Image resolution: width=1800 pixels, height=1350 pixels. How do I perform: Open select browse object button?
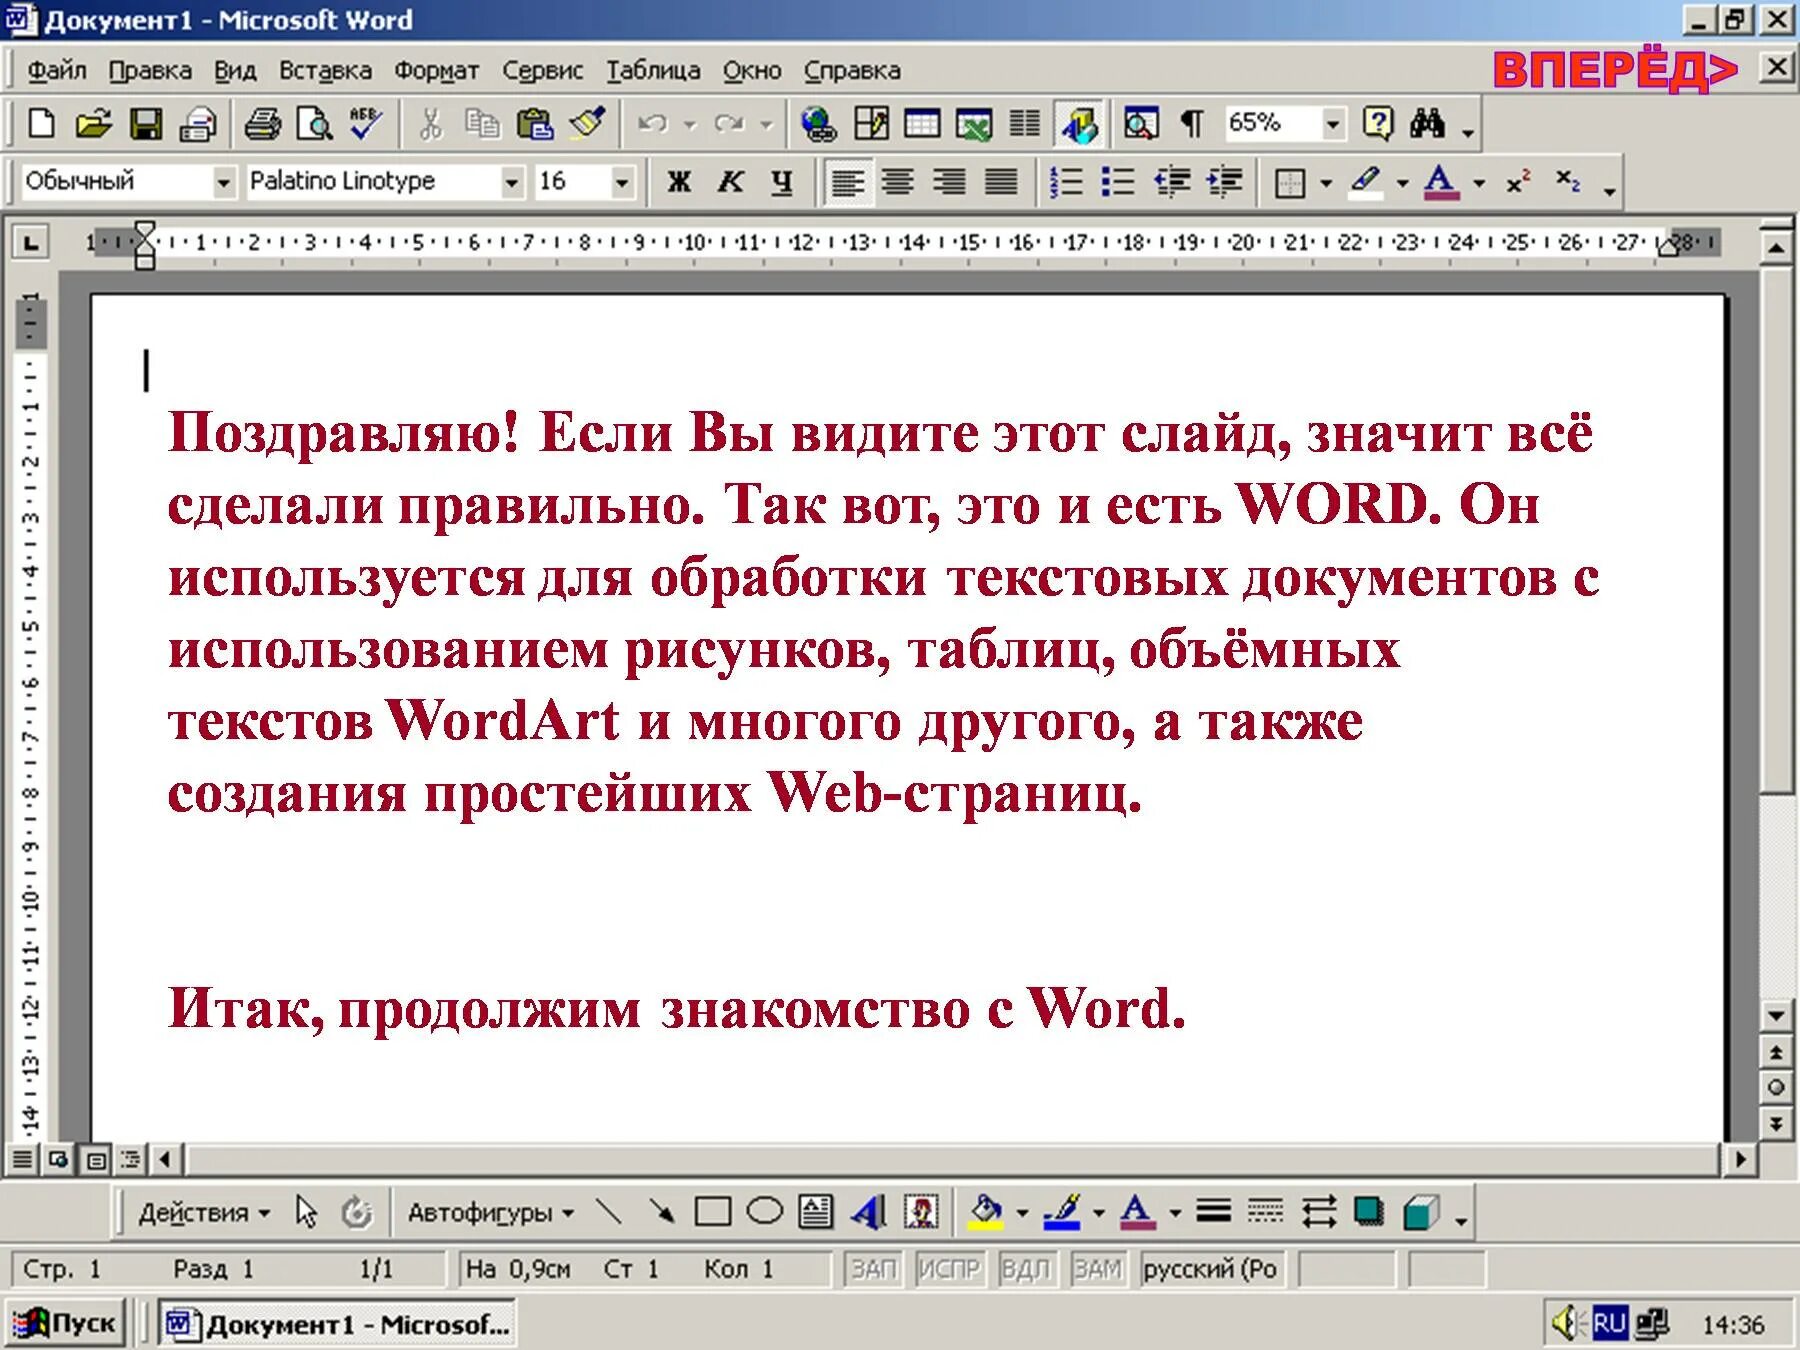[x=1776, y=1087]
